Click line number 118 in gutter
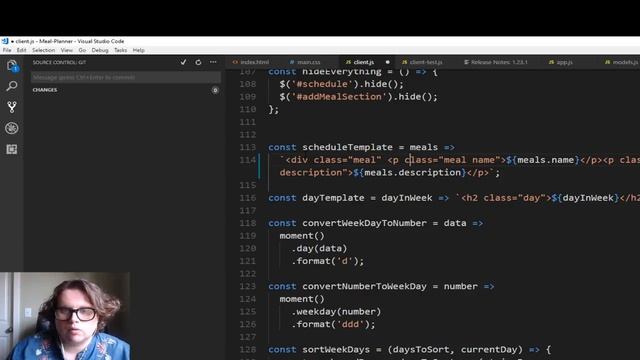The width and height of the screenshot is (640, 360). click(248, 223)
